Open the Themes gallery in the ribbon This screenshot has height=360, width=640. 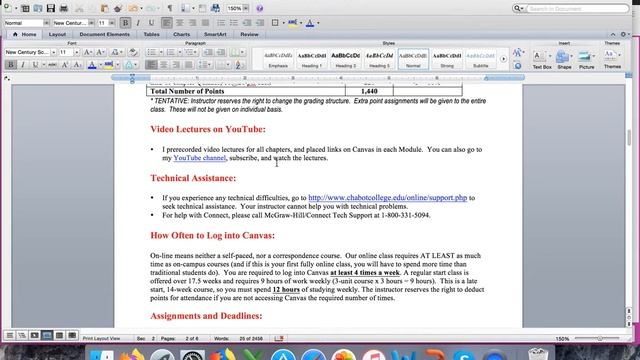[x=612, y=59]
